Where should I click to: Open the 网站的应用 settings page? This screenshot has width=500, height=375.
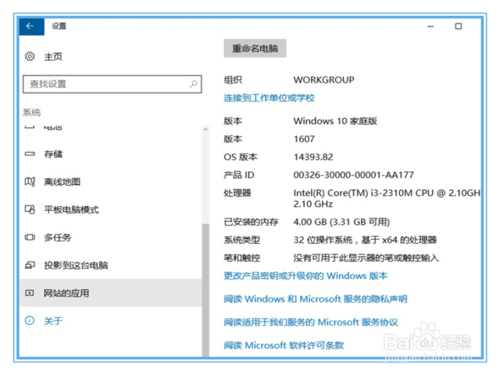tap(111, 293)
